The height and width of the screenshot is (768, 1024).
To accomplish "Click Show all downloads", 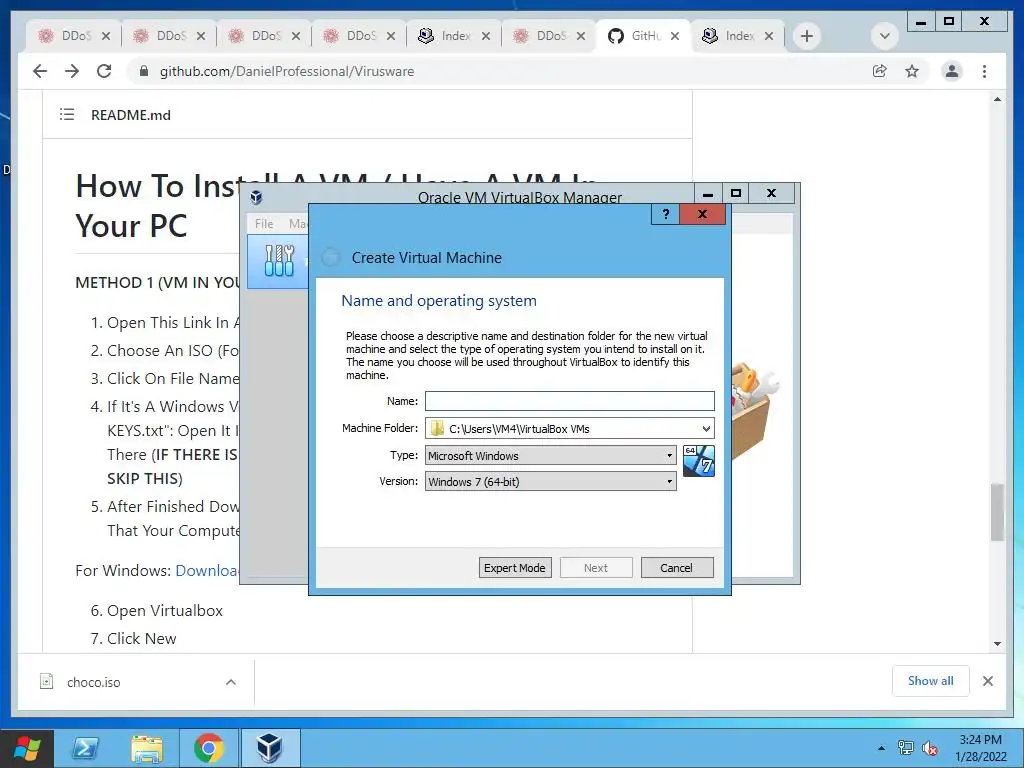I will (x=931, y=681).
